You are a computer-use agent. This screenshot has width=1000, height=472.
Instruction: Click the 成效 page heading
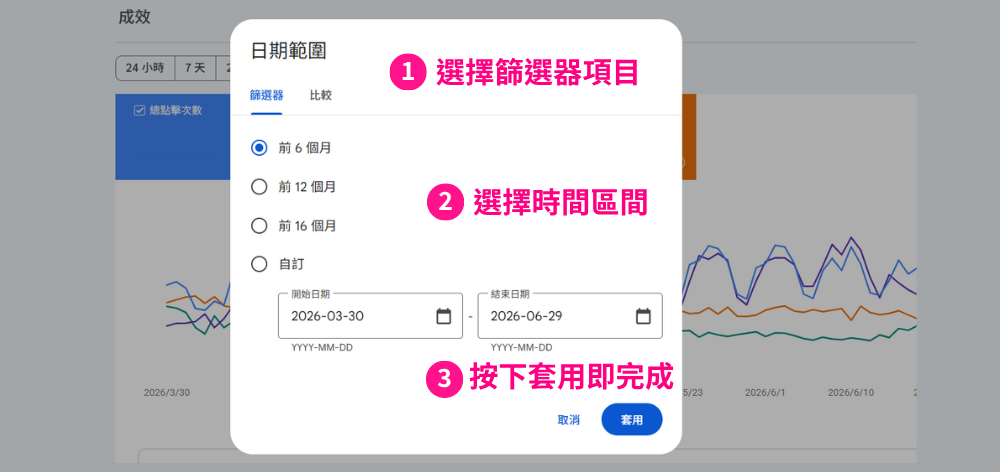(134, 17)
